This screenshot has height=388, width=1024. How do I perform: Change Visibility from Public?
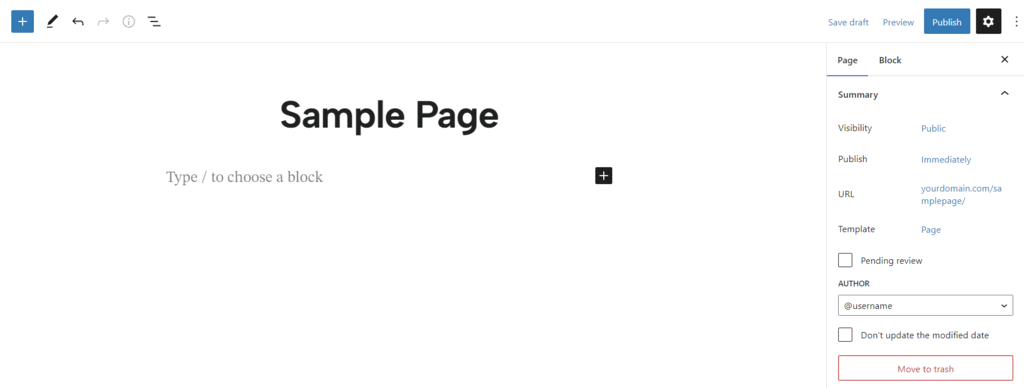(933, 129)
